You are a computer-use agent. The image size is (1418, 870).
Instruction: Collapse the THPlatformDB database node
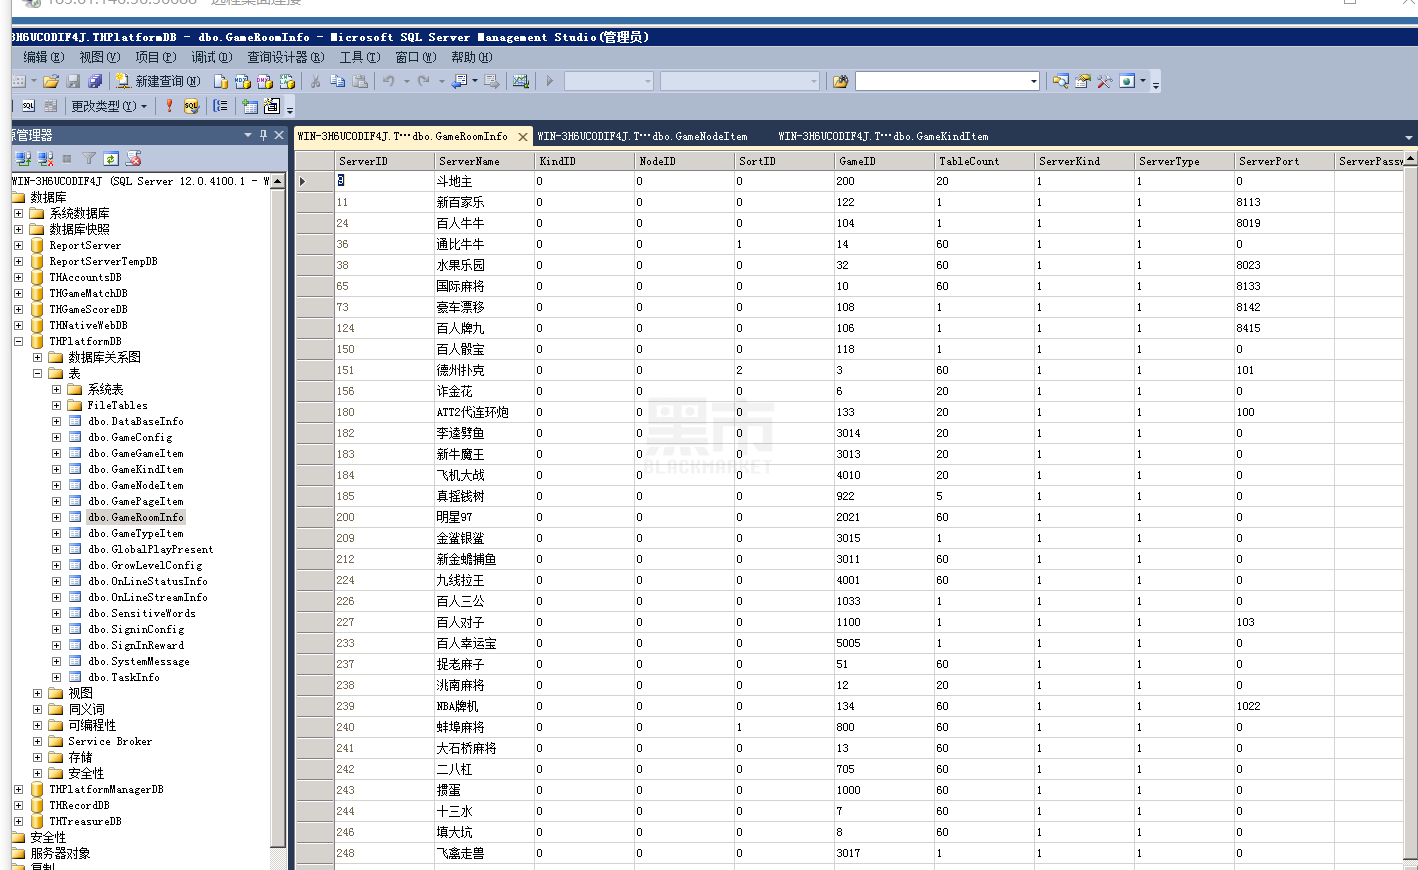click(18, 341)
